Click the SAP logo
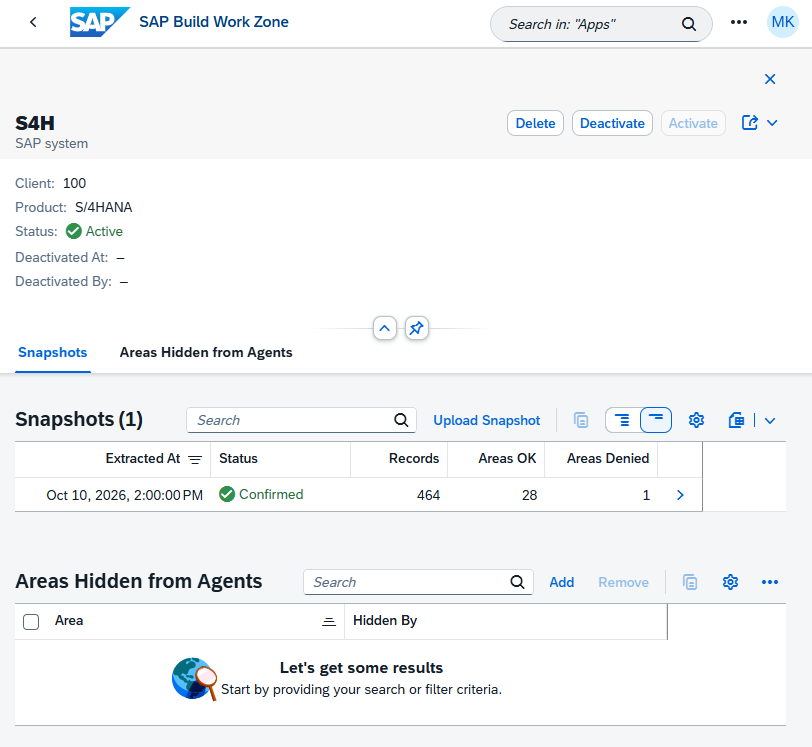This screenshot has height=747, width=812. tap(99, 22)
